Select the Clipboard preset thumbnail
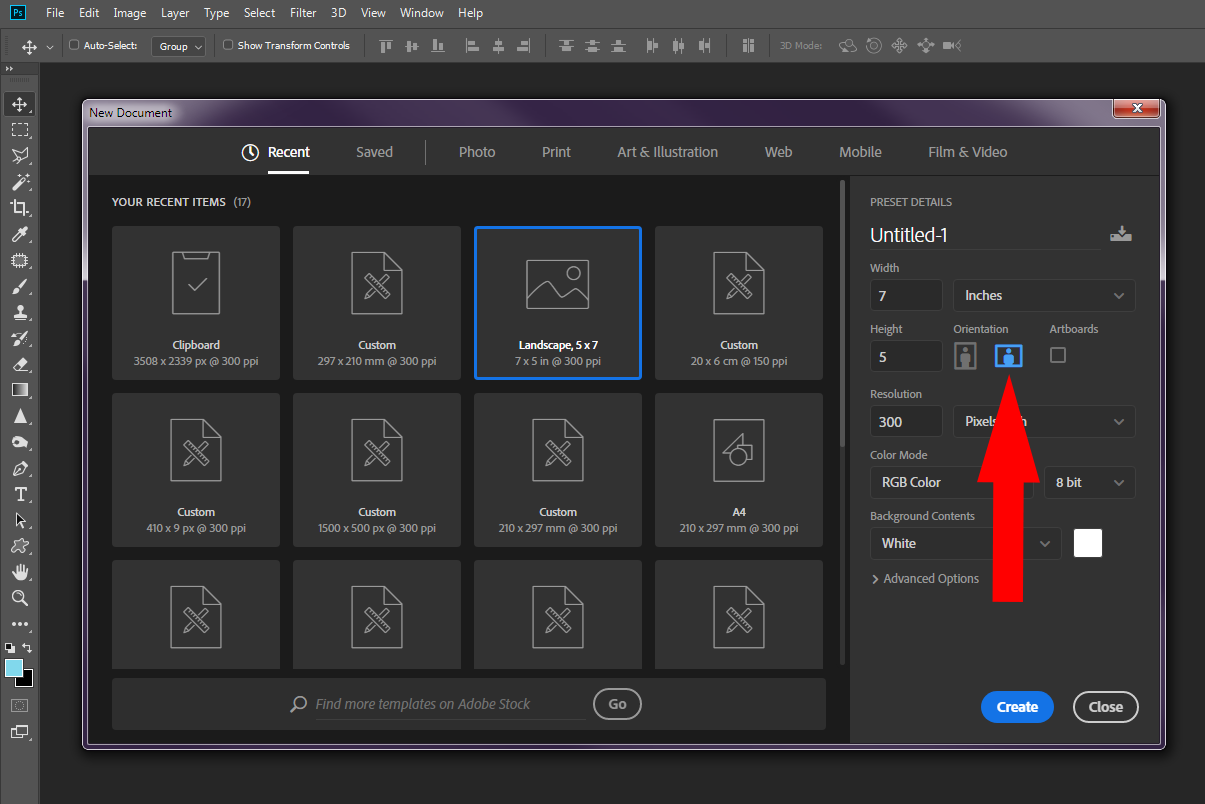Viewport: 1205px width, 804px height. tap(196, 303)
